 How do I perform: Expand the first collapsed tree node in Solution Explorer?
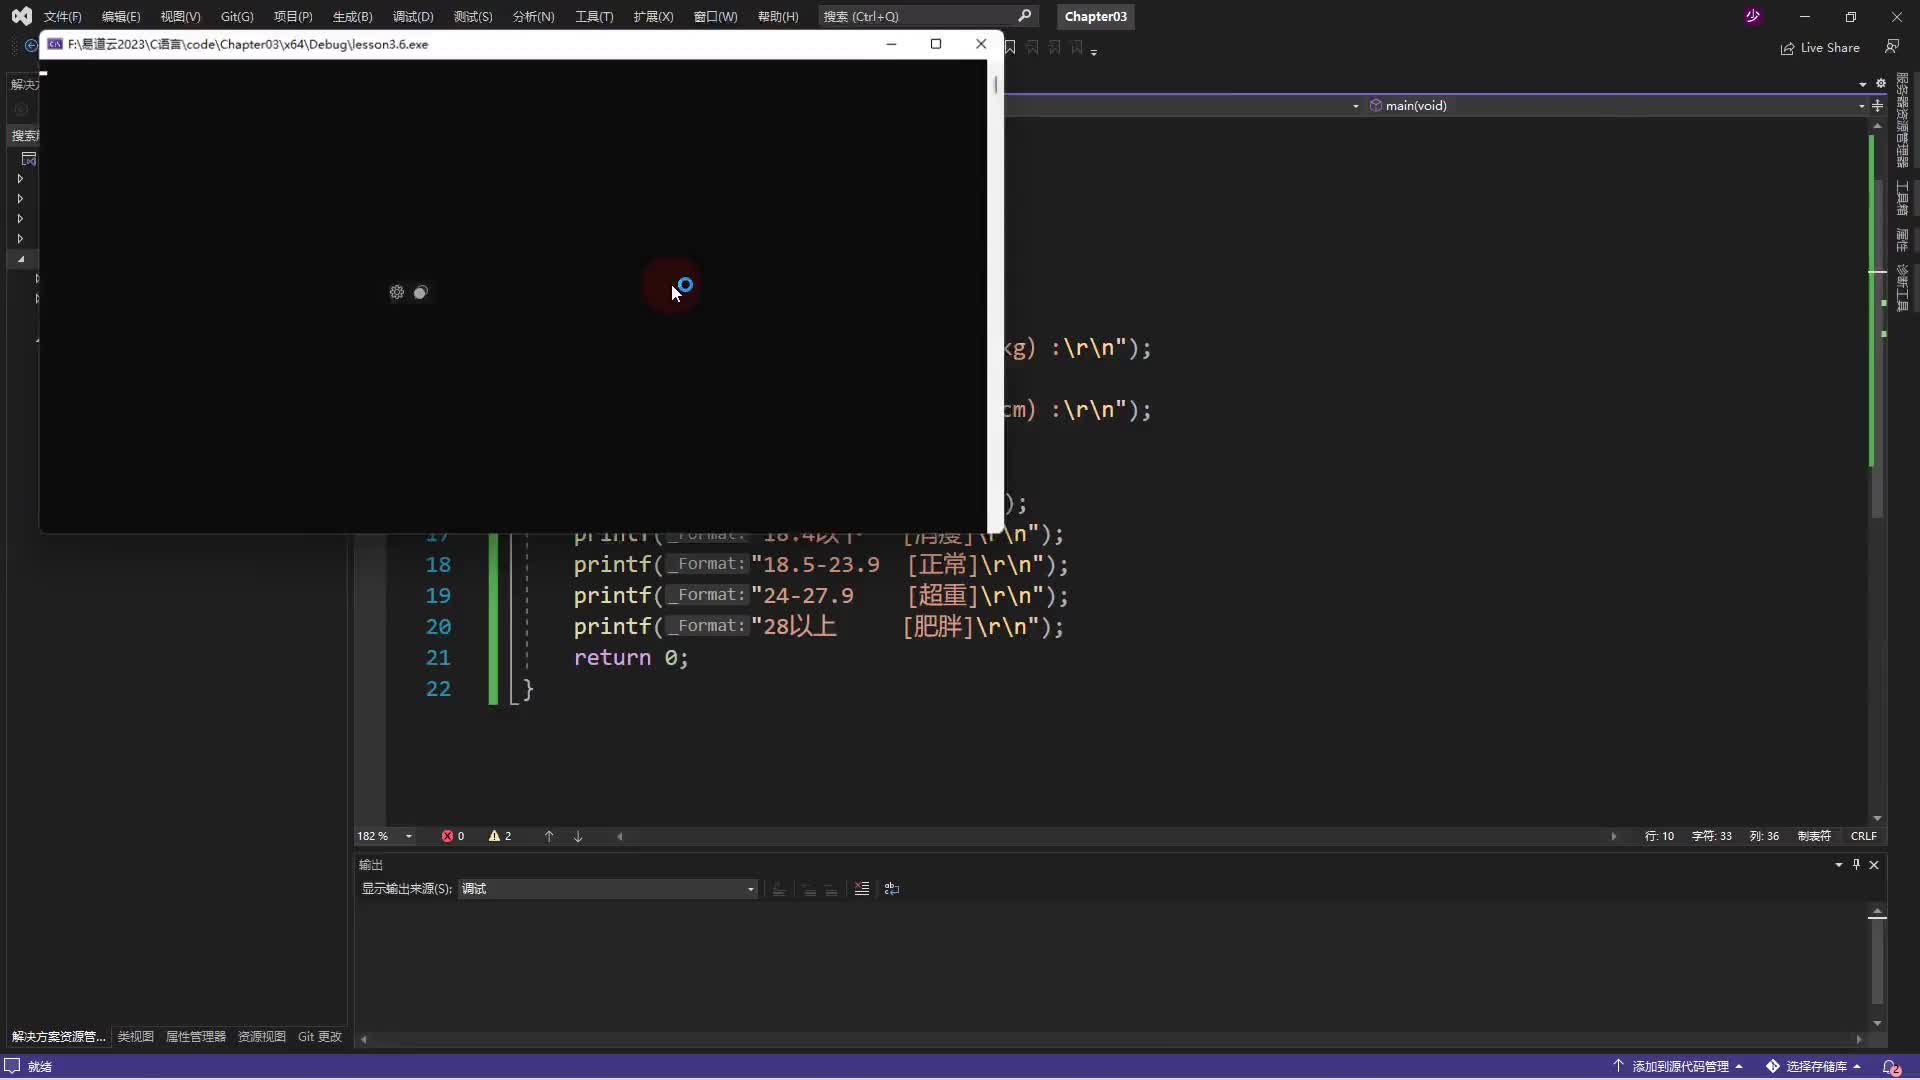pyautogui.click(x=20, y=179)
